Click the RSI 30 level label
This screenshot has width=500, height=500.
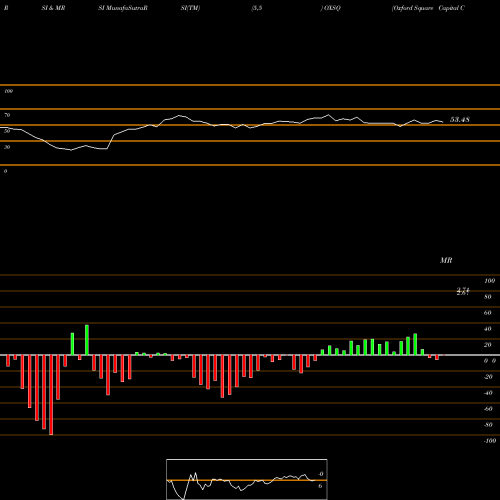coord(7,147)
